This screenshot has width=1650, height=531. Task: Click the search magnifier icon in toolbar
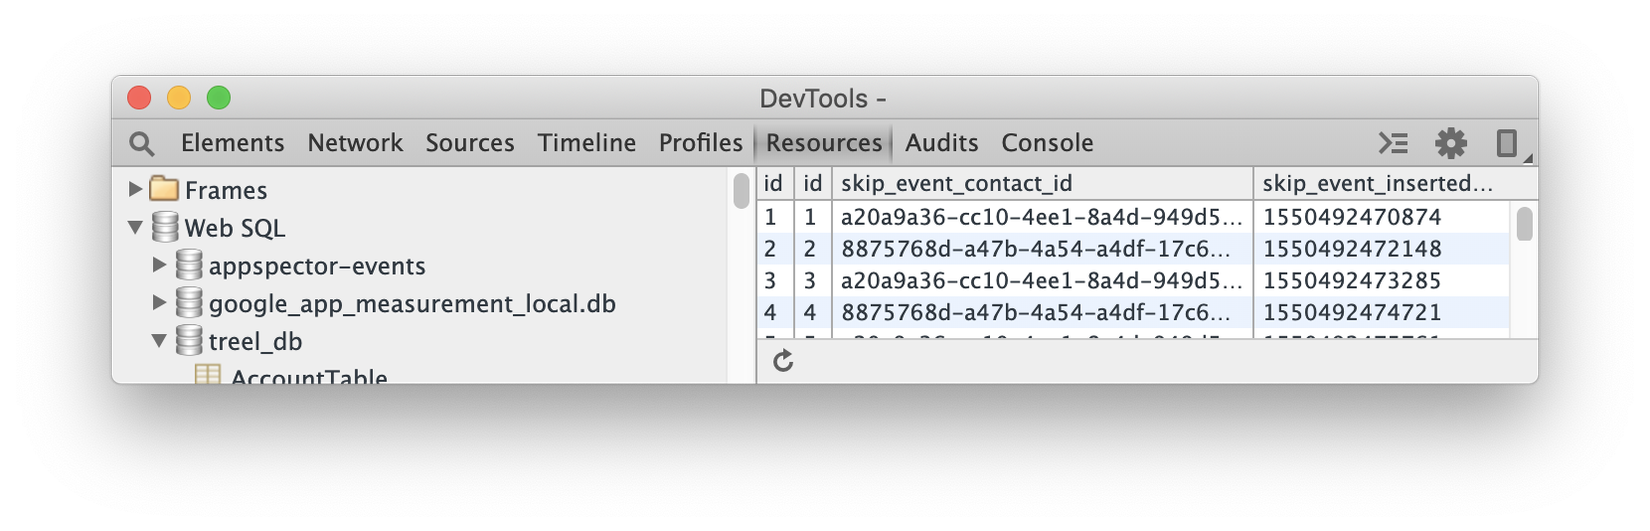[x=142, y=144]
